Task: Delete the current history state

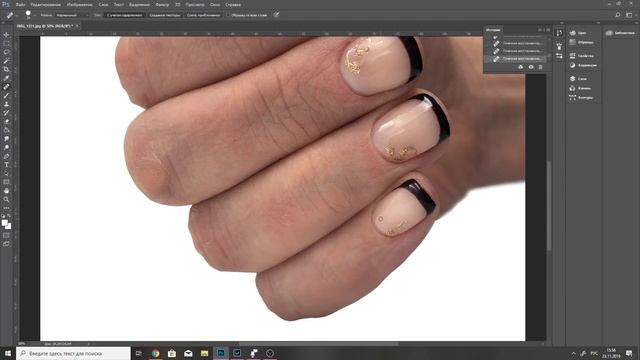Action: point(541,67)
